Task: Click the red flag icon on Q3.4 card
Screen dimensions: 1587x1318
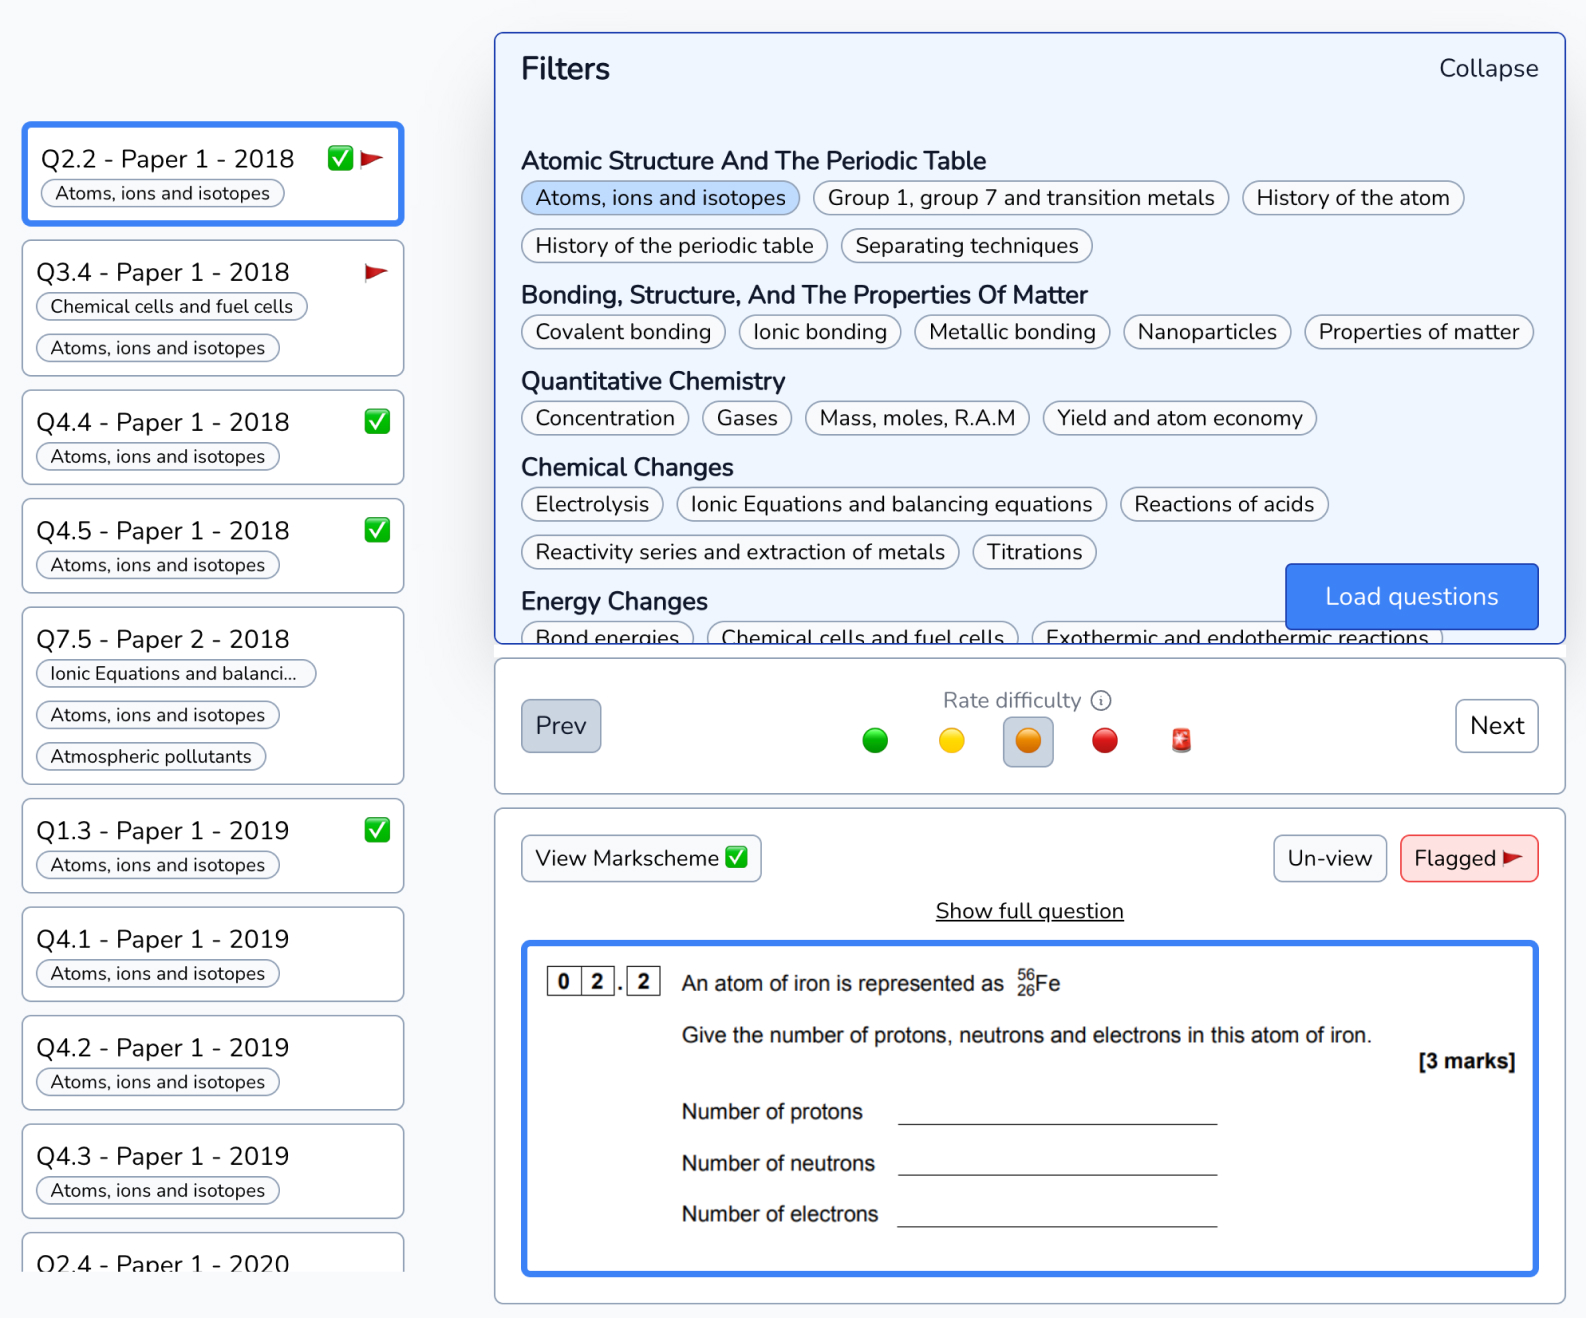Action: 376,272
